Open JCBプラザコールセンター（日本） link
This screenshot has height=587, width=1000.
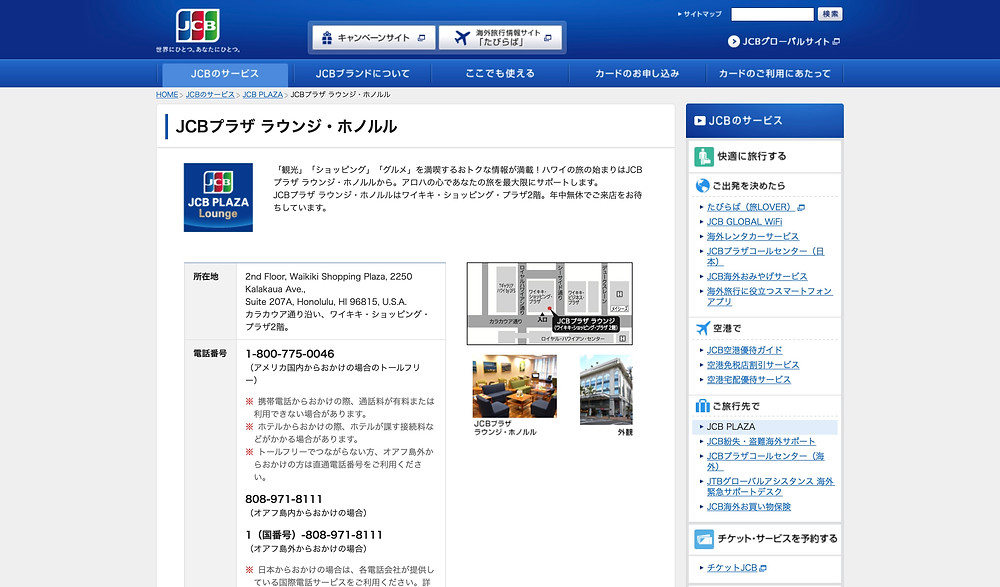(765, 256)
